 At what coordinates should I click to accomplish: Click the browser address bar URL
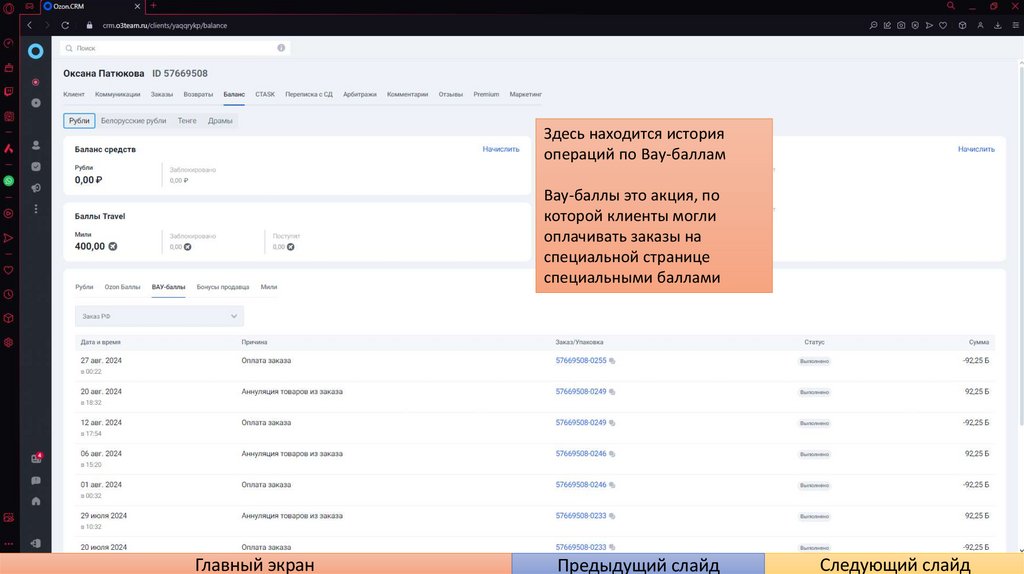tap(165, 25)
